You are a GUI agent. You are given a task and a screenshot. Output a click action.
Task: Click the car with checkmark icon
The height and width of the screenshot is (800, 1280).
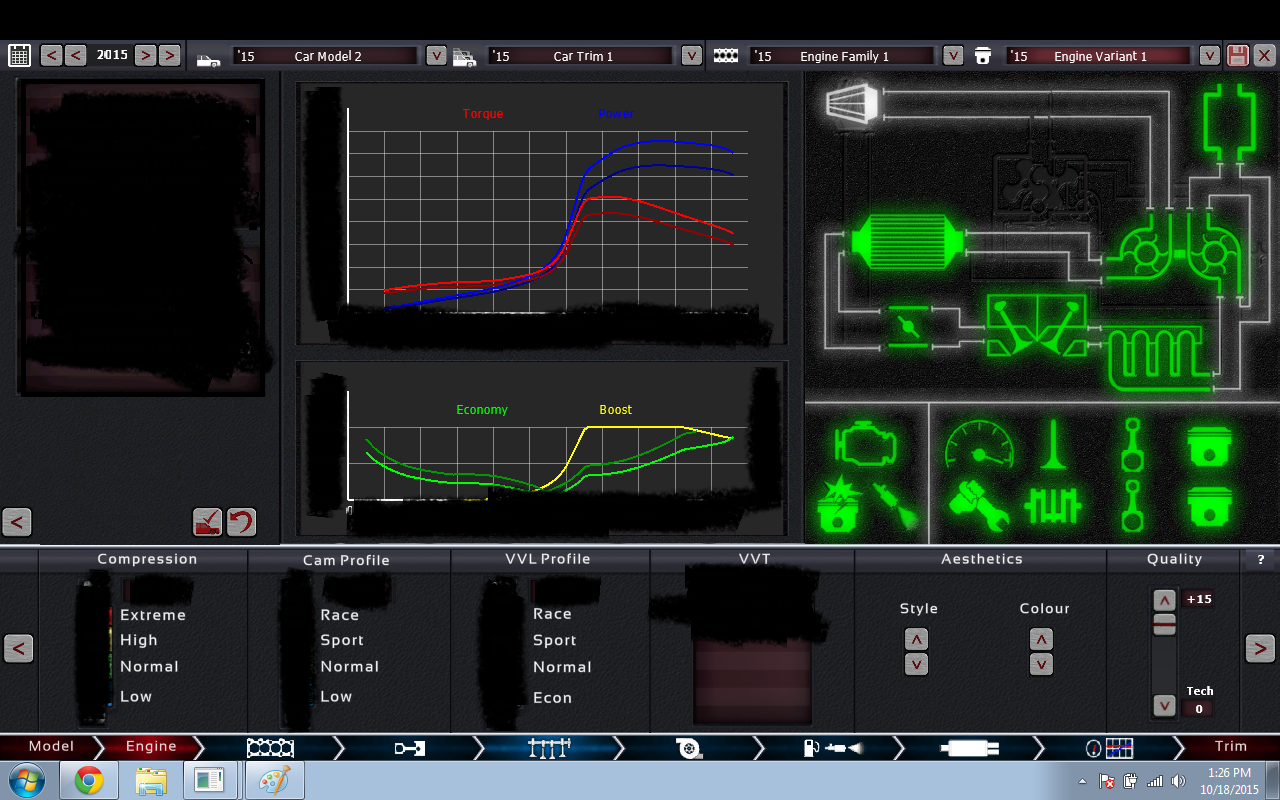coord(207,522)
